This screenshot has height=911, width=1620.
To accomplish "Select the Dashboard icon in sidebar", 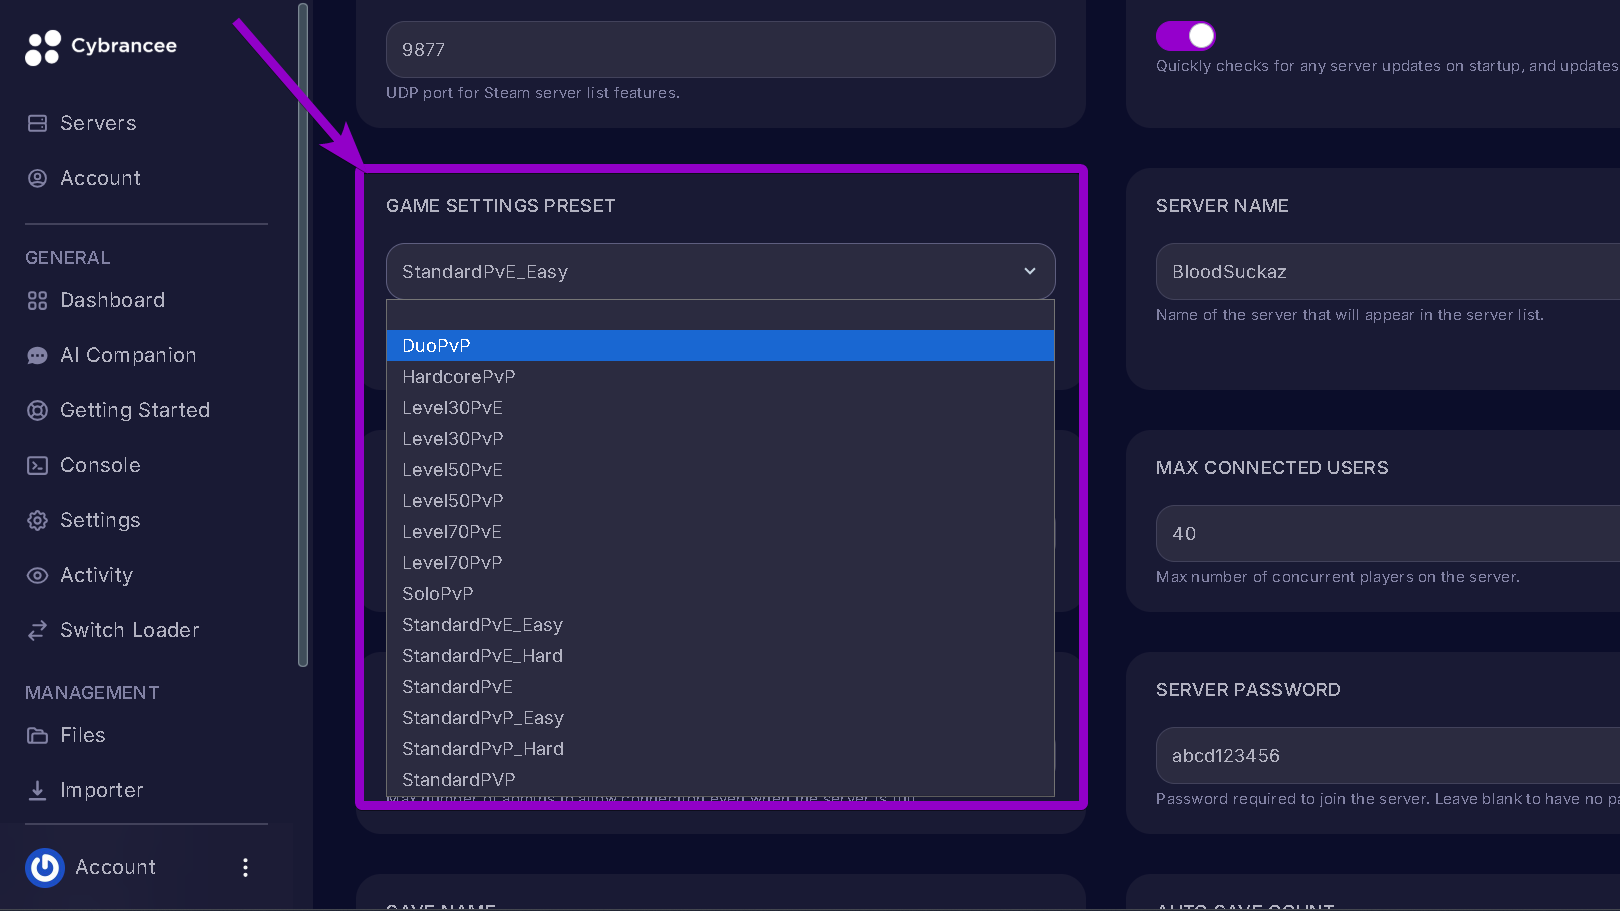I will coord(37,300).
